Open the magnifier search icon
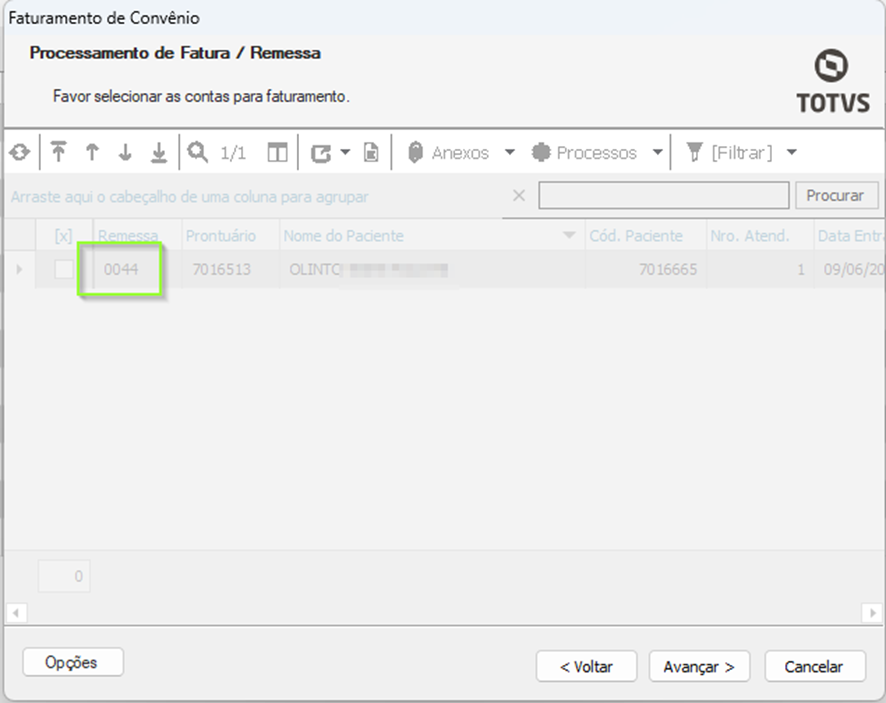Screen dimensions: 886x703 pyautogui.click(x=198, y=152)
